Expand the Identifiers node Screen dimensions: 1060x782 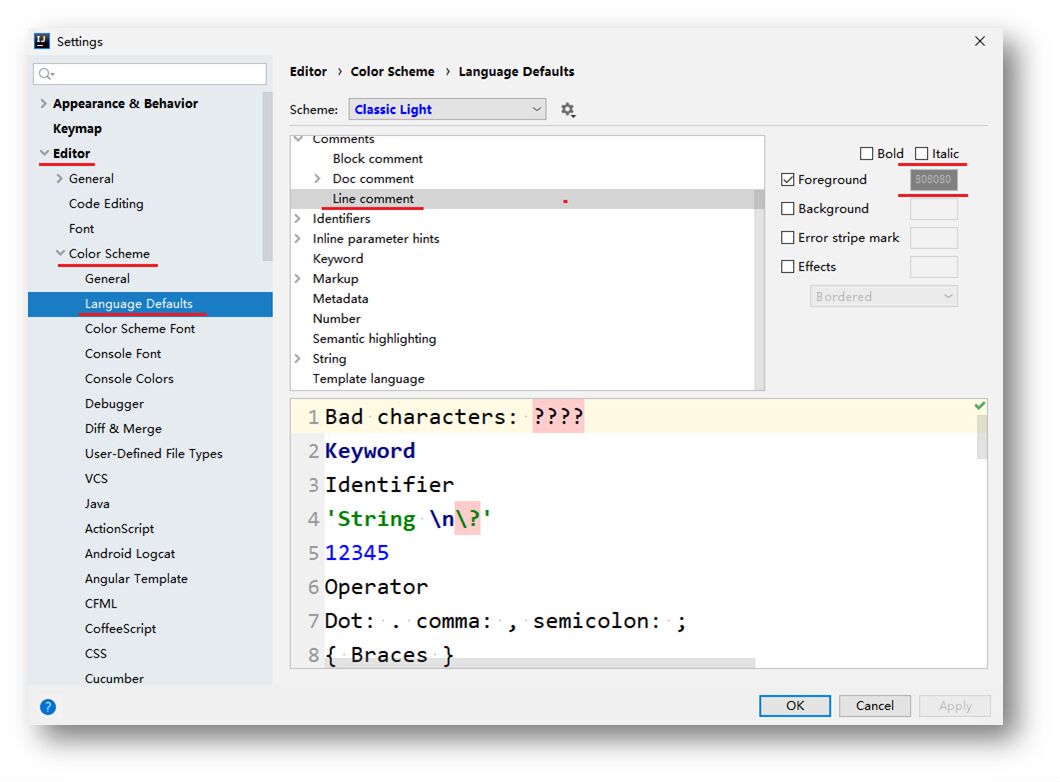pos(297,218)
